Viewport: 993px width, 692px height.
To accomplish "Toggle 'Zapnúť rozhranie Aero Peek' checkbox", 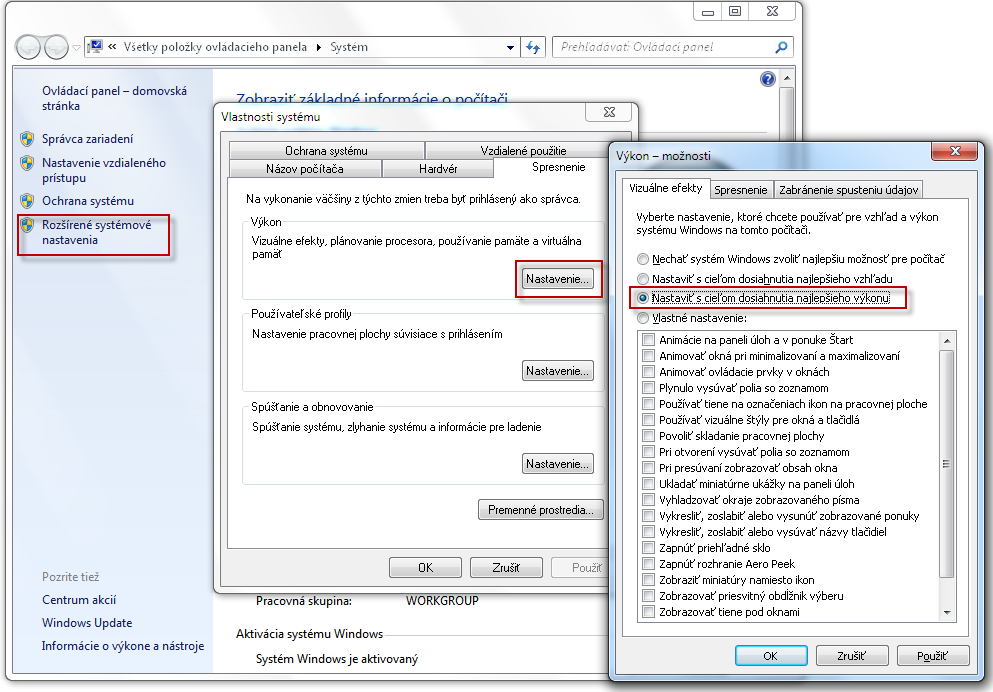I will click(648, 563).
